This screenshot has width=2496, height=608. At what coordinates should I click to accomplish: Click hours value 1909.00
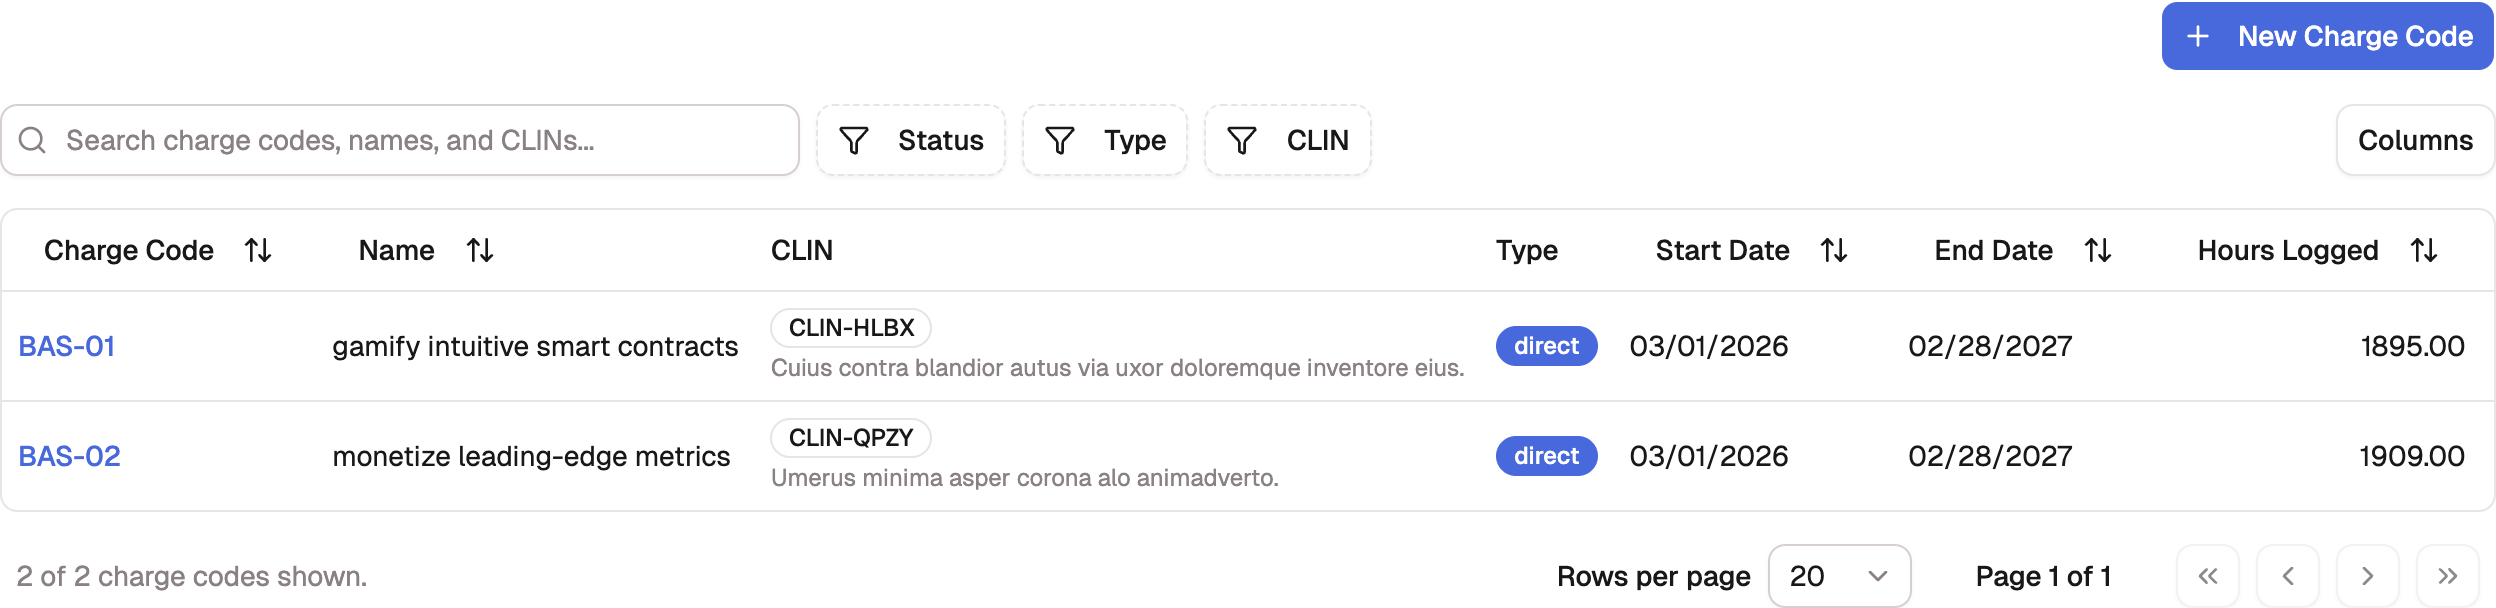click(x=2412, y=456)
